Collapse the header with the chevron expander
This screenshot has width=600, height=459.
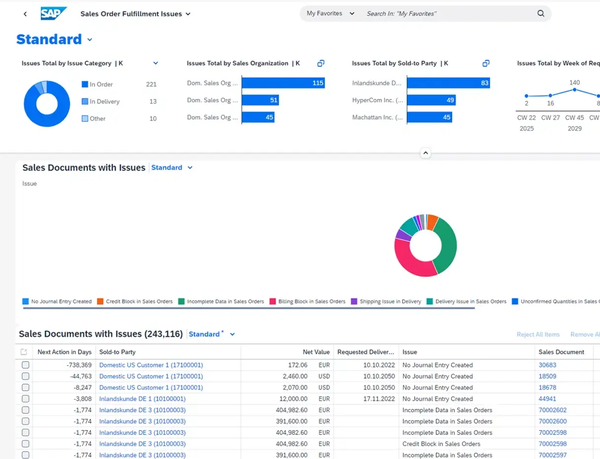coord(425,153)
